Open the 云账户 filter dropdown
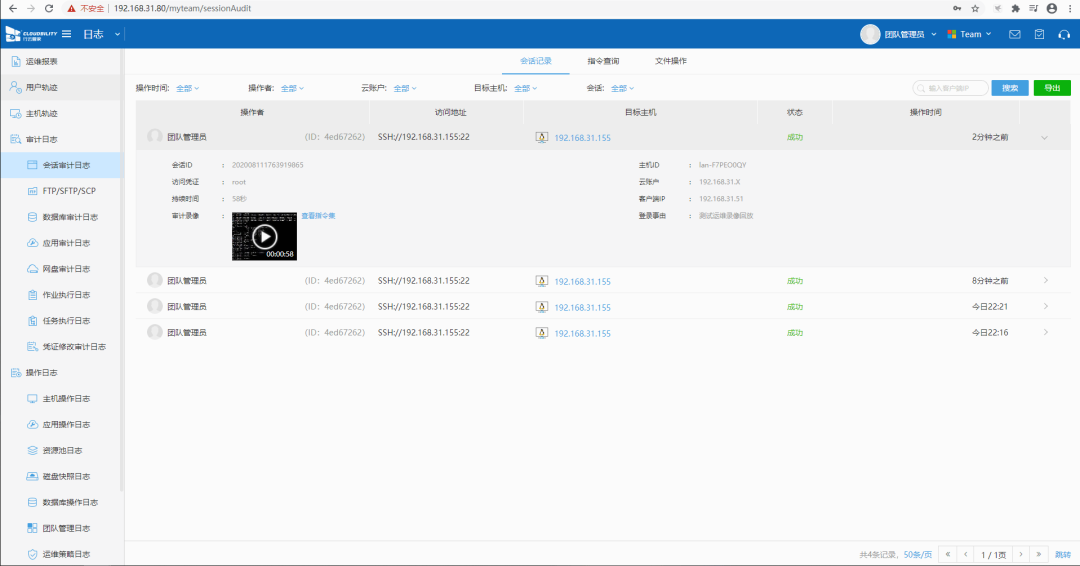 [405, 88]
